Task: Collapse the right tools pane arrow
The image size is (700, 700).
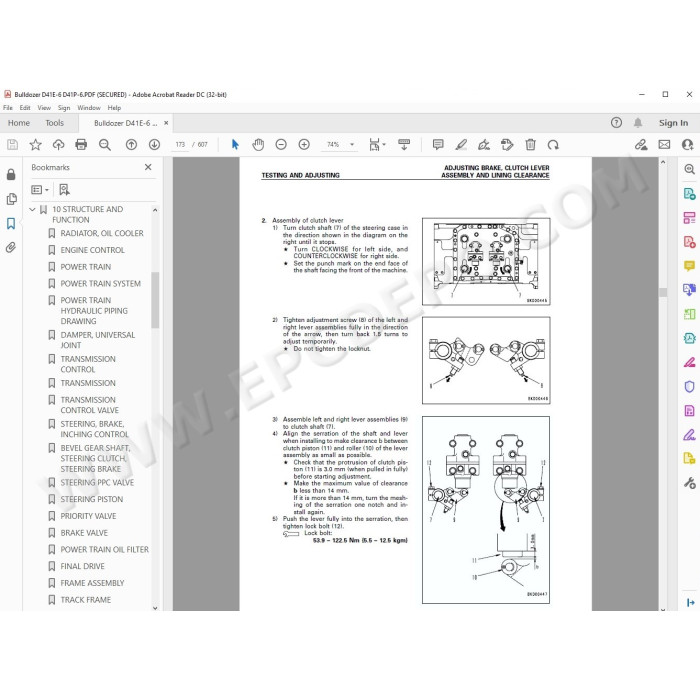Action: 690,603
